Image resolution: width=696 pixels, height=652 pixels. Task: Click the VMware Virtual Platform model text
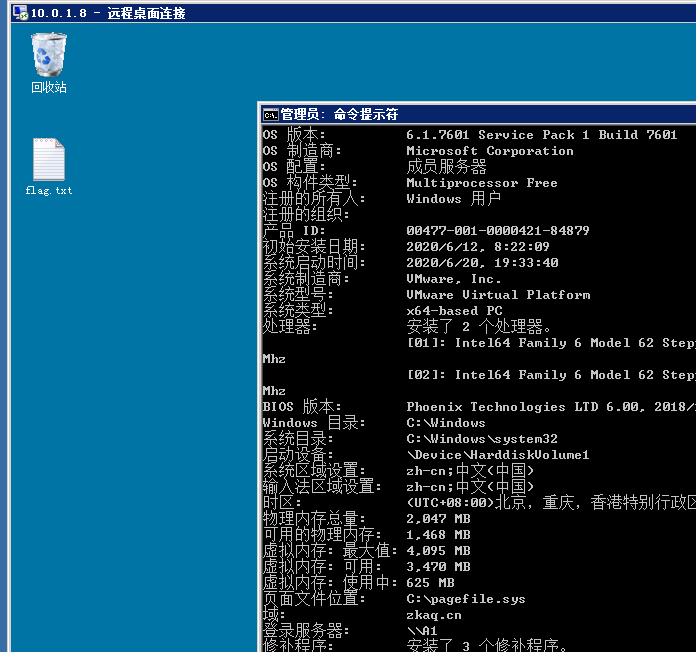coord(498,295)
